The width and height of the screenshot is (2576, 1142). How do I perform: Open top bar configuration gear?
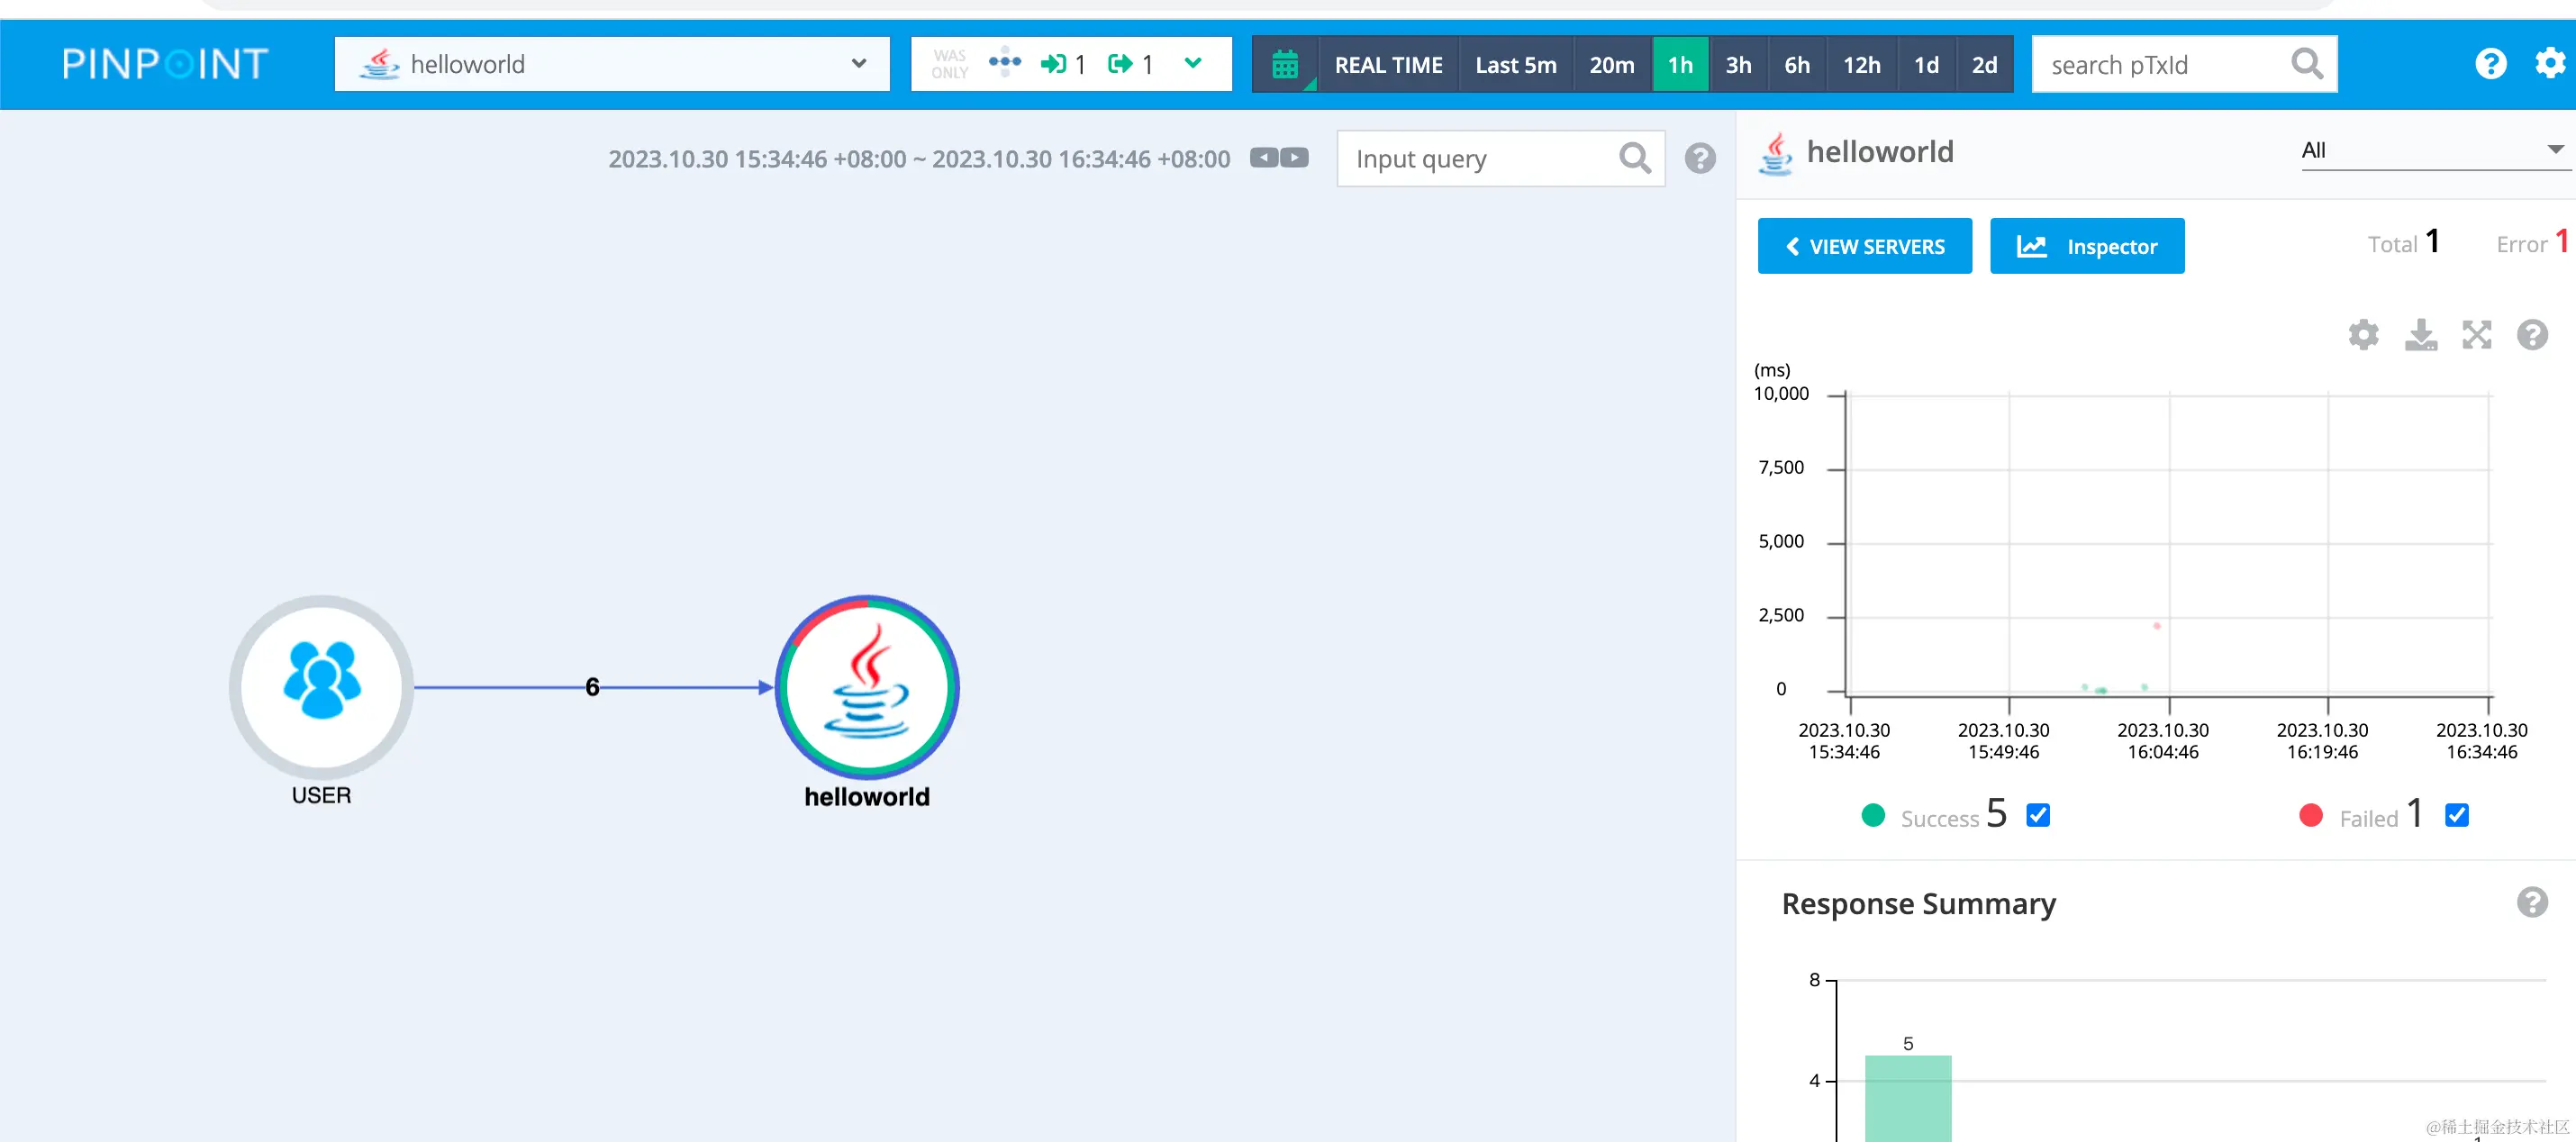pos(2549,64)
